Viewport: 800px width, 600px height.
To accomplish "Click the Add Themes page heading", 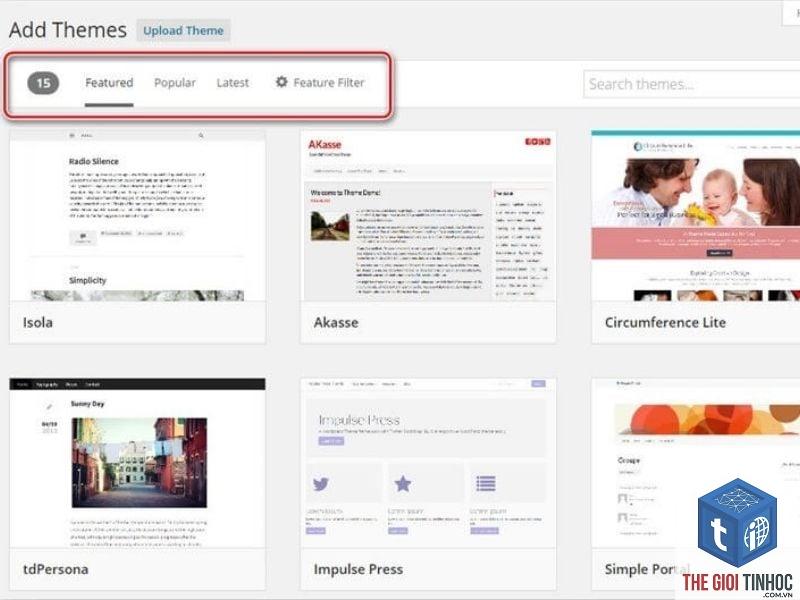I will 68,30.
